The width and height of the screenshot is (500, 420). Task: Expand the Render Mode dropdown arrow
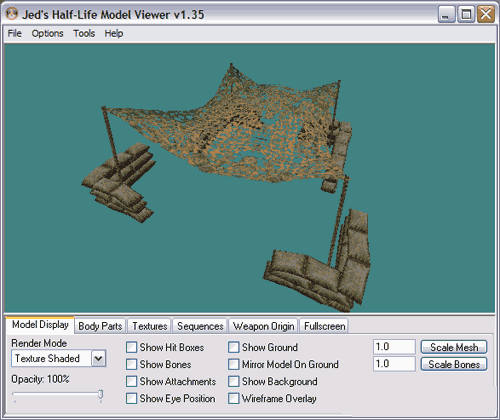[99, 358]
